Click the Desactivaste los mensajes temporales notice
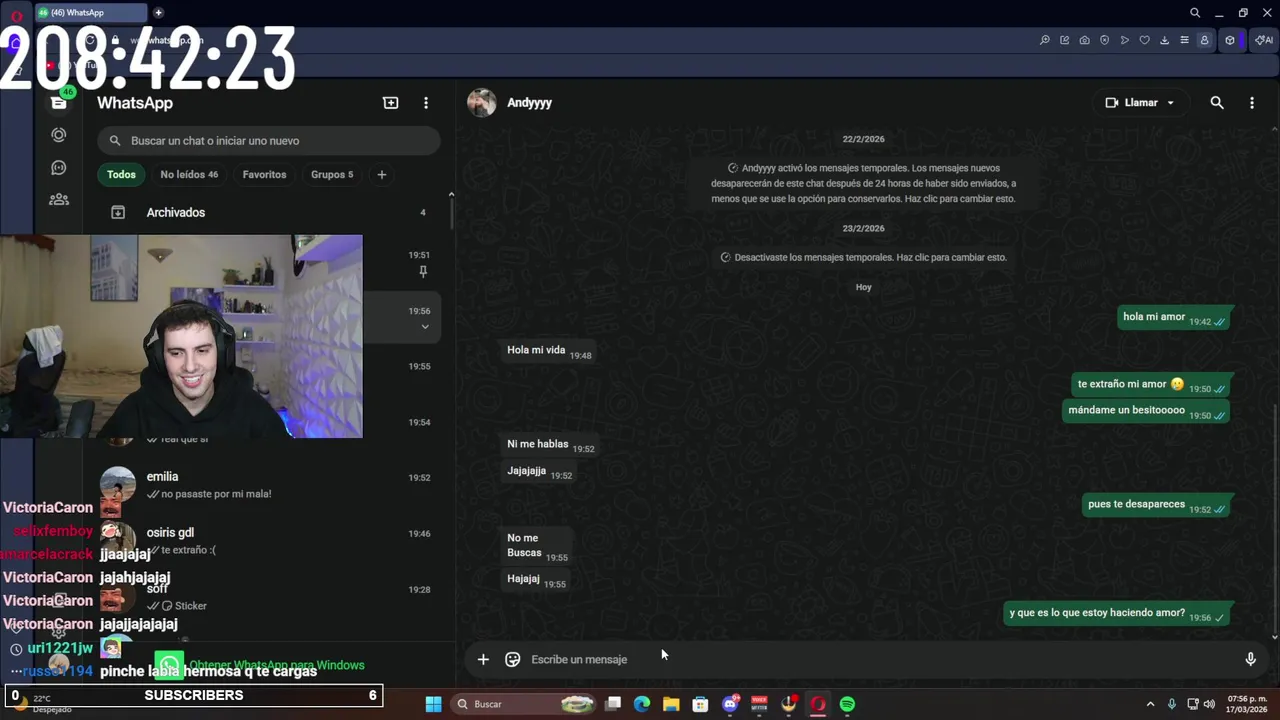This screenshot has width=1280, height=720. [x=864, y=257]
